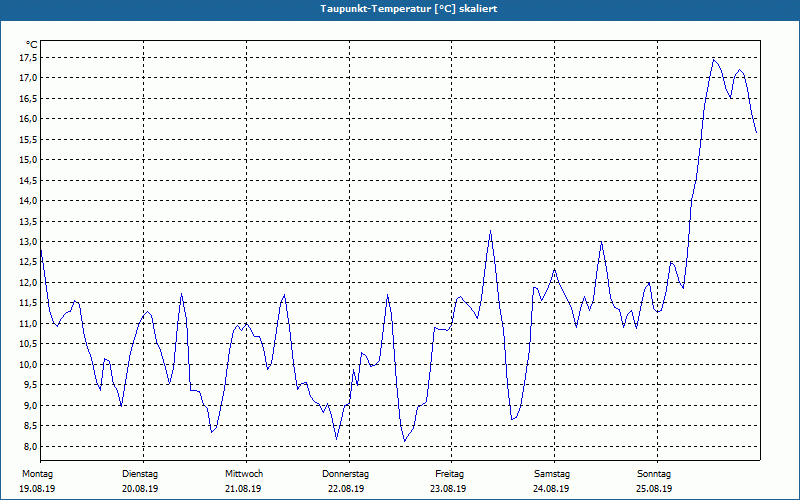Click the date 20.08.19
The image size is (800, 500).
[140, 489]
